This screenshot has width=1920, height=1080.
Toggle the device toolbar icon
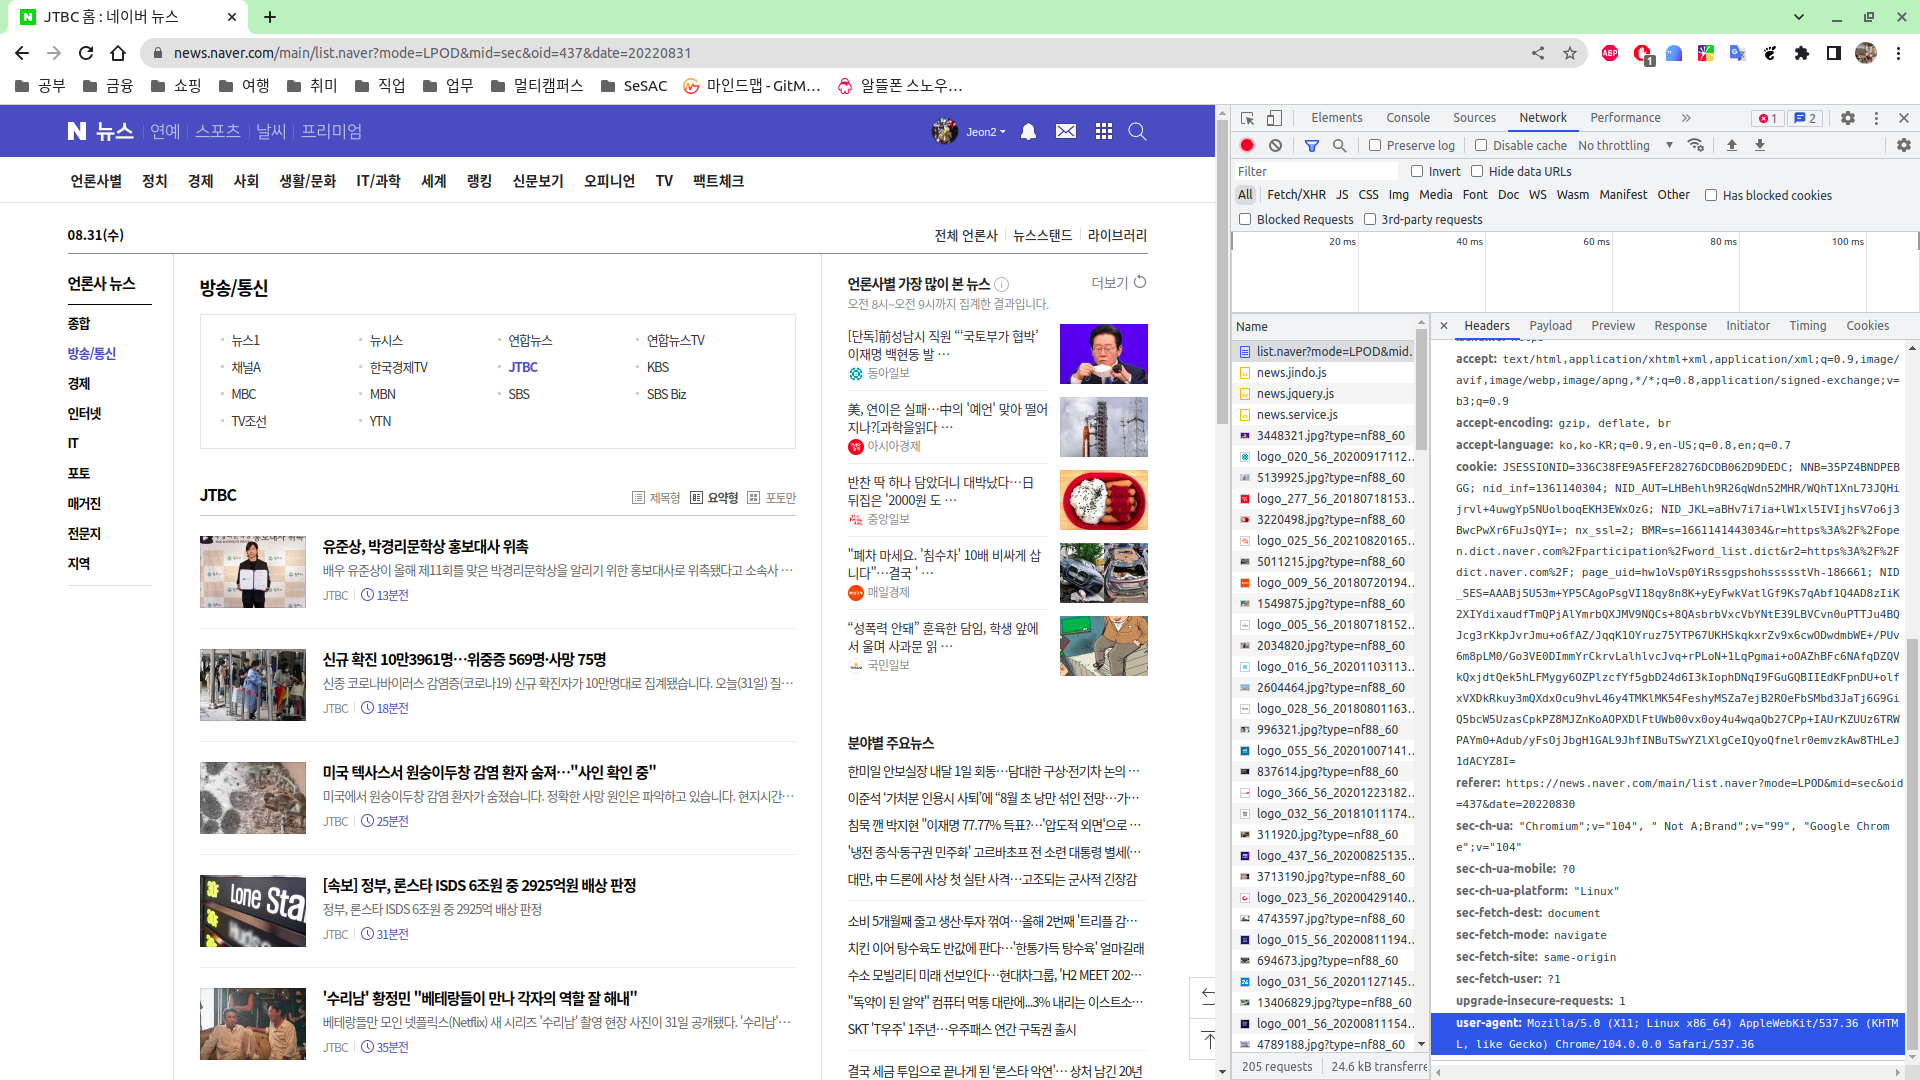tap(1274, 118)
